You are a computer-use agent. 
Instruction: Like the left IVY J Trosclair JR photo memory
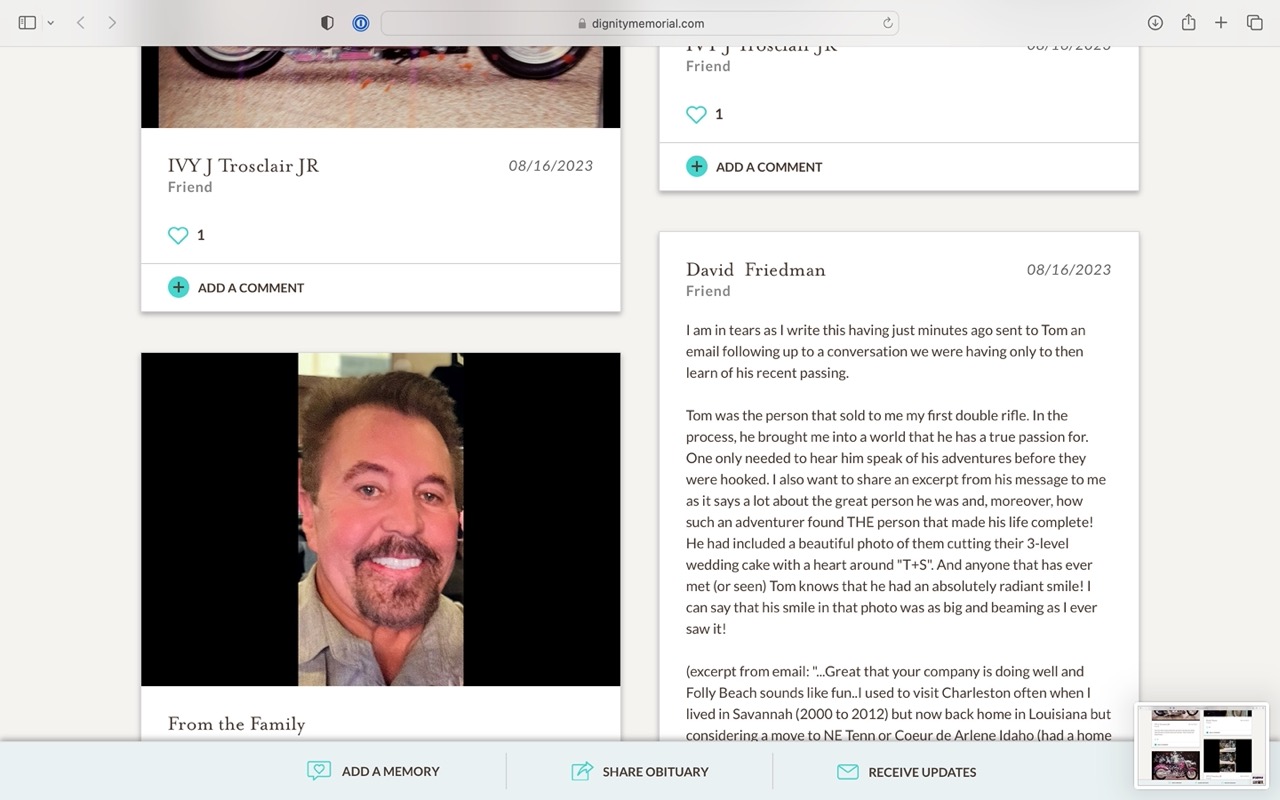(x=178, y=235)
